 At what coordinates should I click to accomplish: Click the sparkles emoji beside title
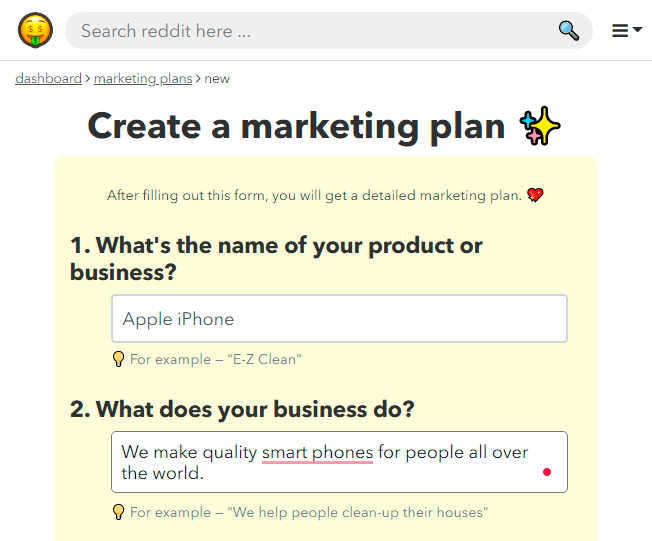pos(540,126)
